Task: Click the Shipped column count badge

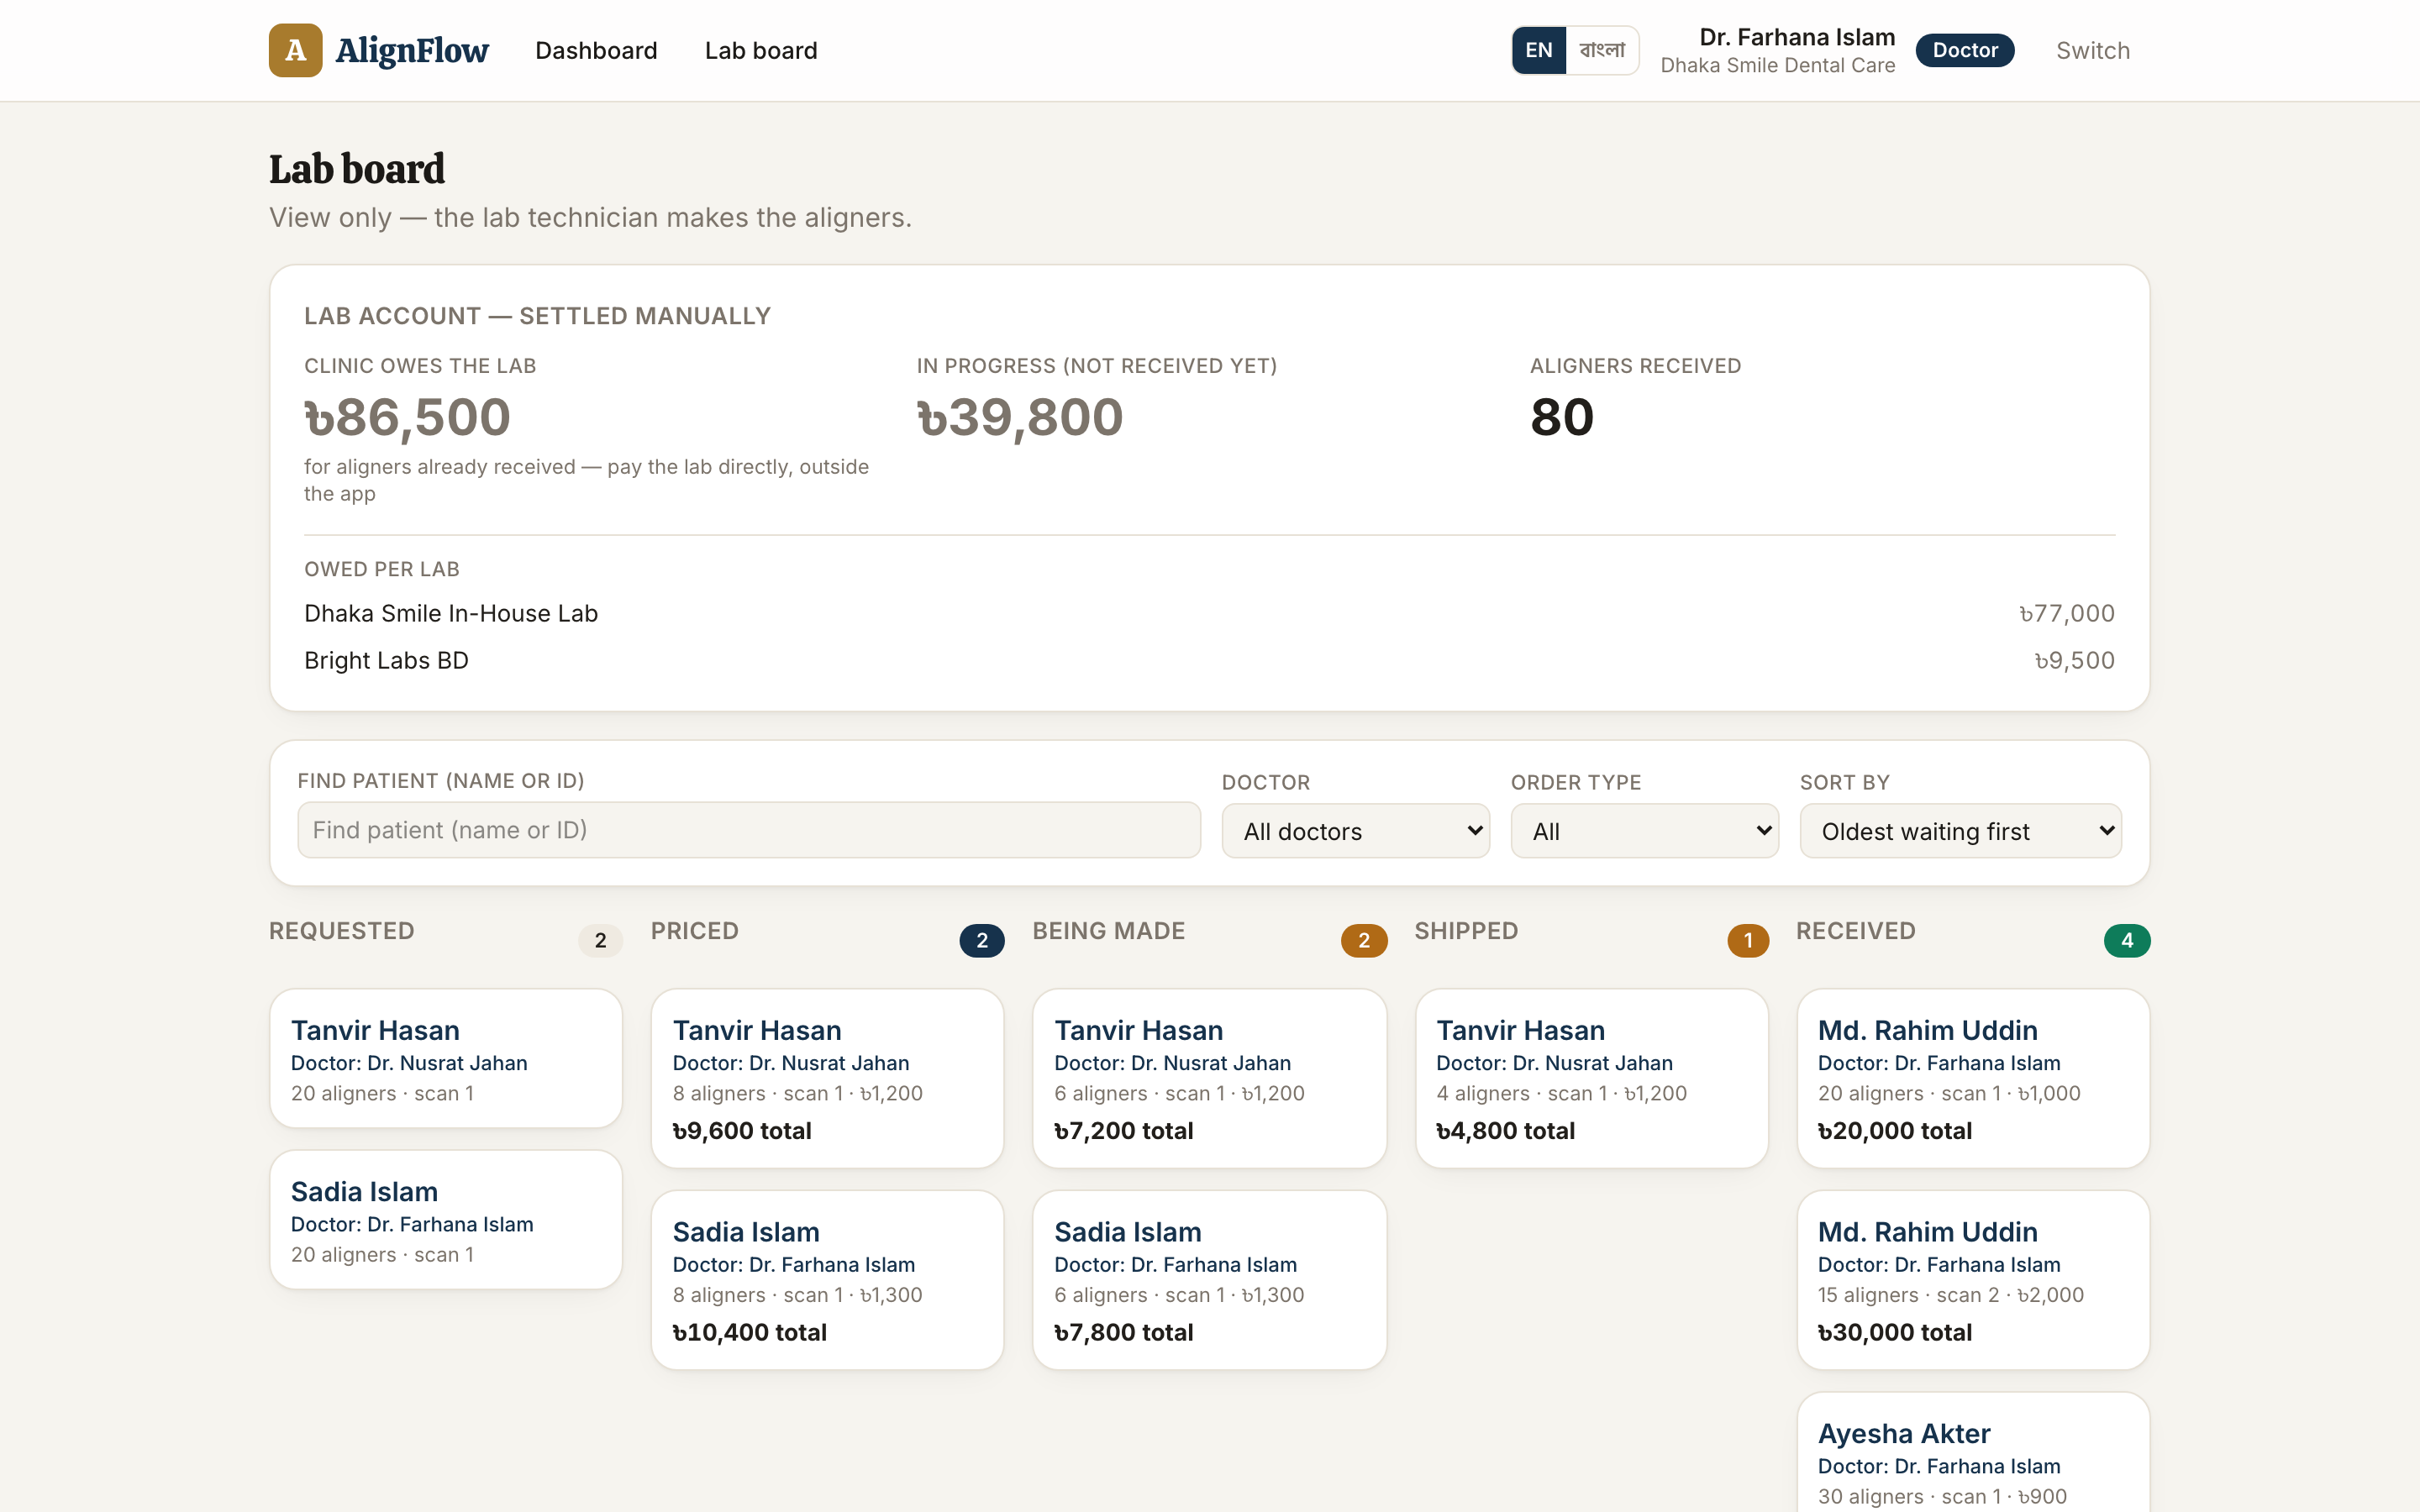Action: pos(1748,940)
